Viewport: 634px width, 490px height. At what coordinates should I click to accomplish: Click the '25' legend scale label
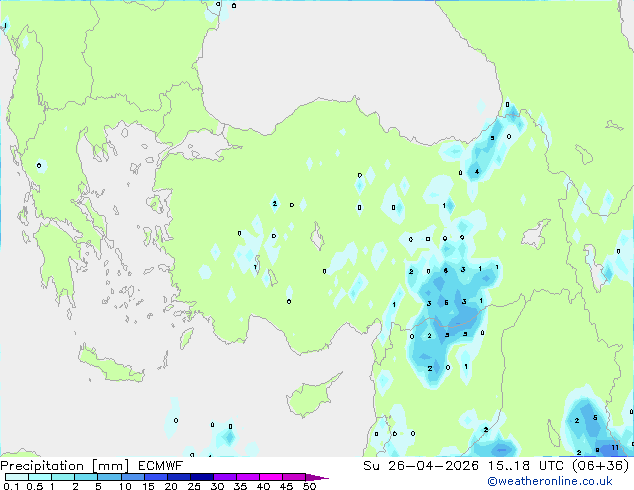click(194, 486)
